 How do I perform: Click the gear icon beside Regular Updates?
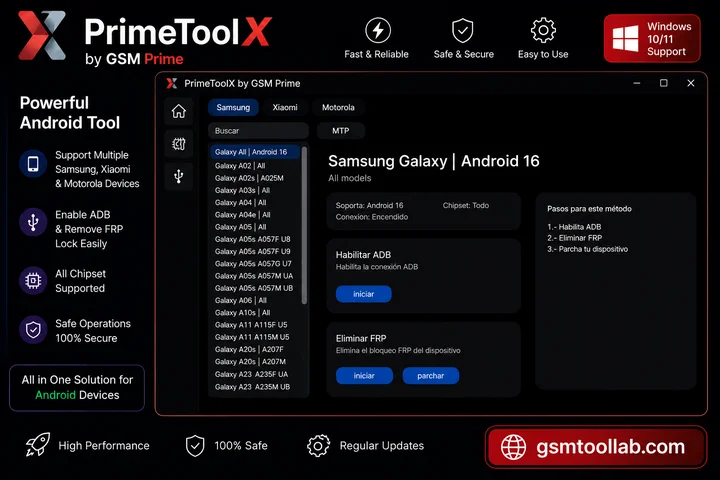pyautogui.click(x=318, y=446)
